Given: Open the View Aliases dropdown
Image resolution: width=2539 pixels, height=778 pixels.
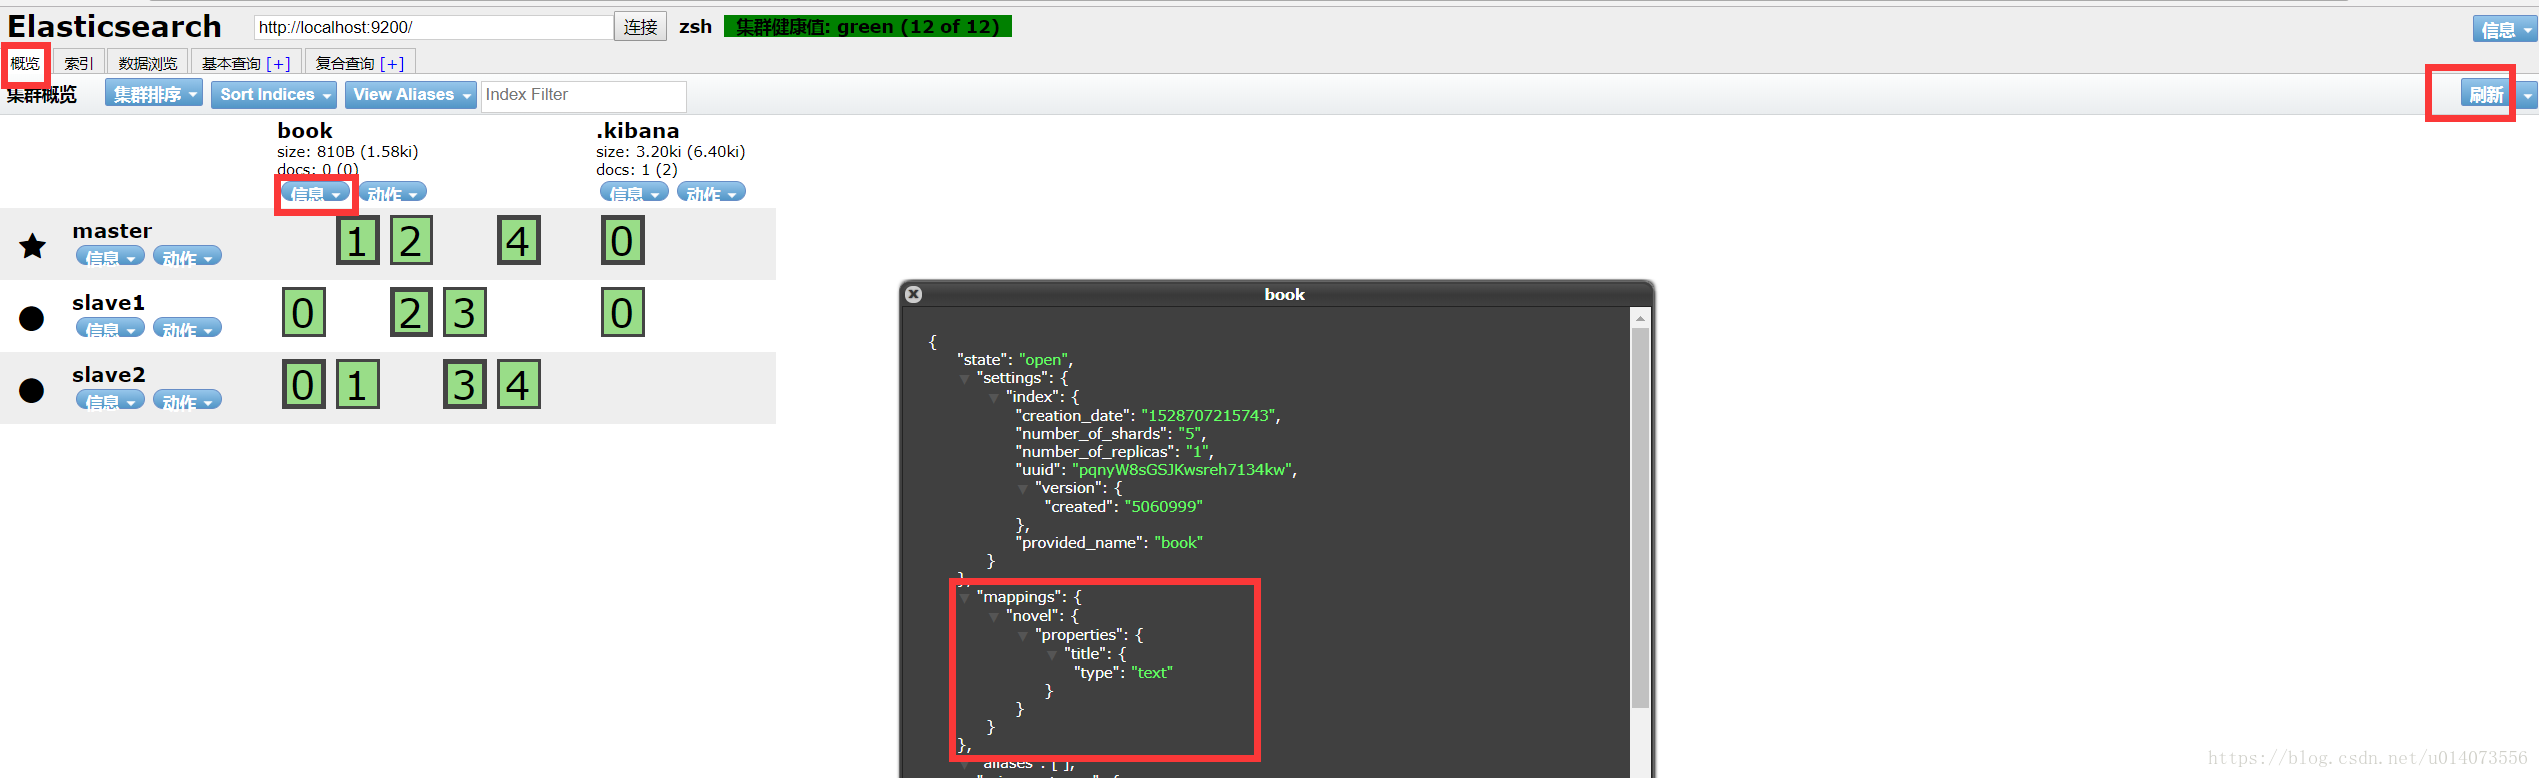Looking at the screenshot, I should click(411, 94).
